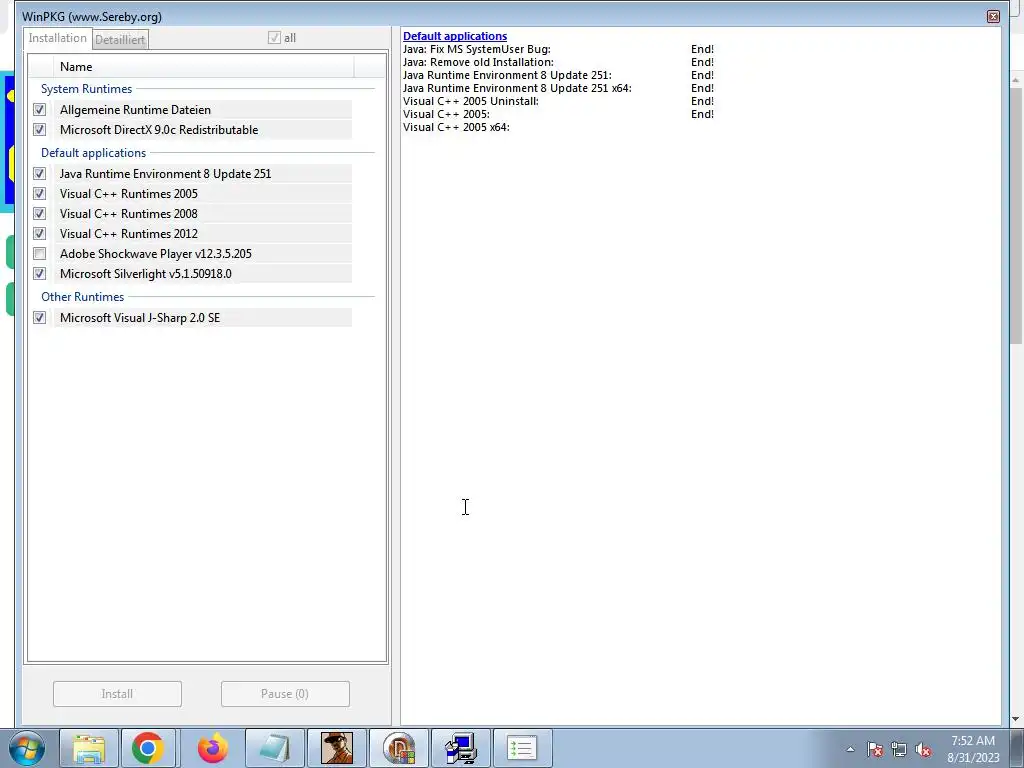Open Windows Explorer from the taskbar

[89, 748]
